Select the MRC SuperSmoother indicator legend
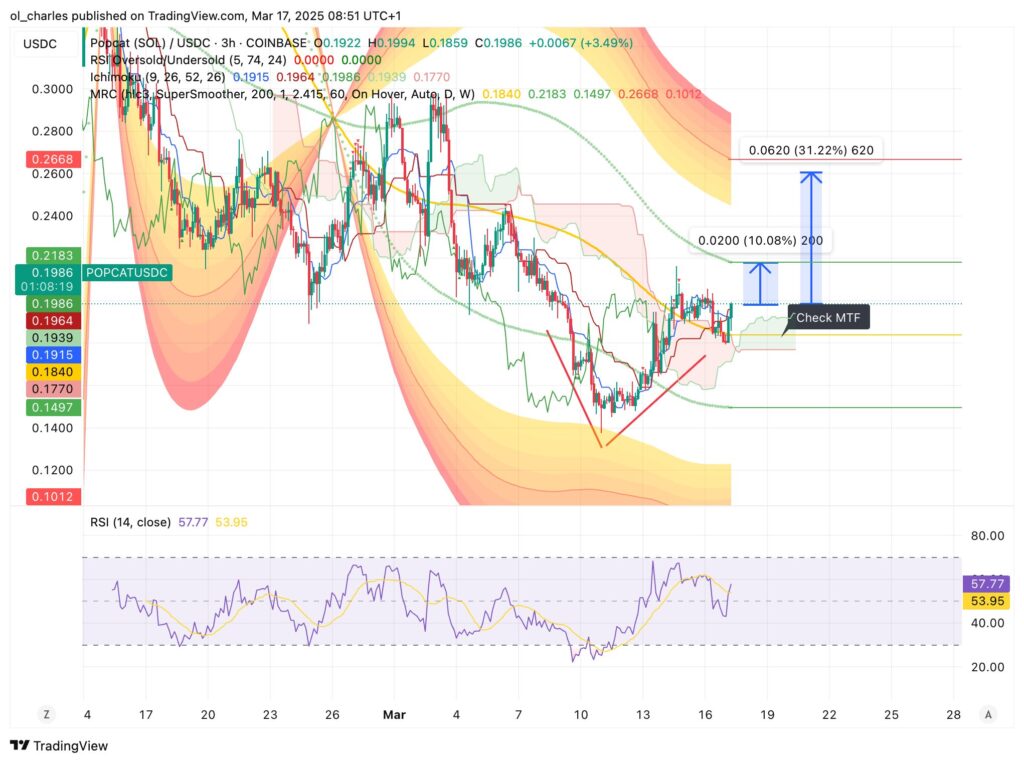This screenshot has height=763, width=1024. [282, 94]
